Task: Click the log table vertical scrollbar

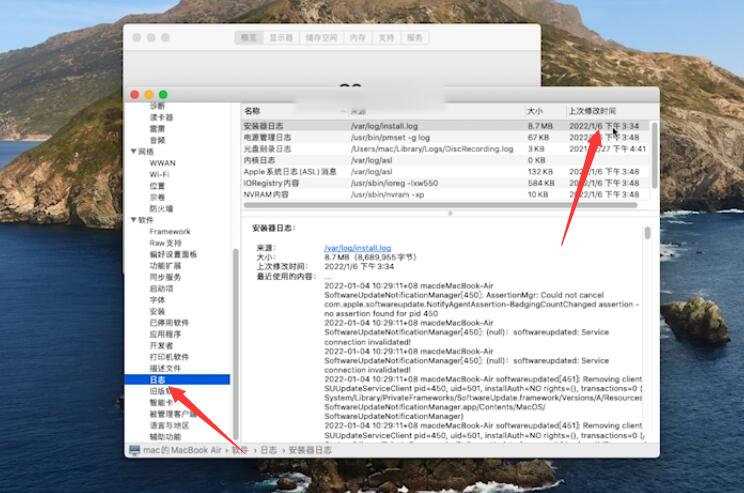Action: [655, 154]
